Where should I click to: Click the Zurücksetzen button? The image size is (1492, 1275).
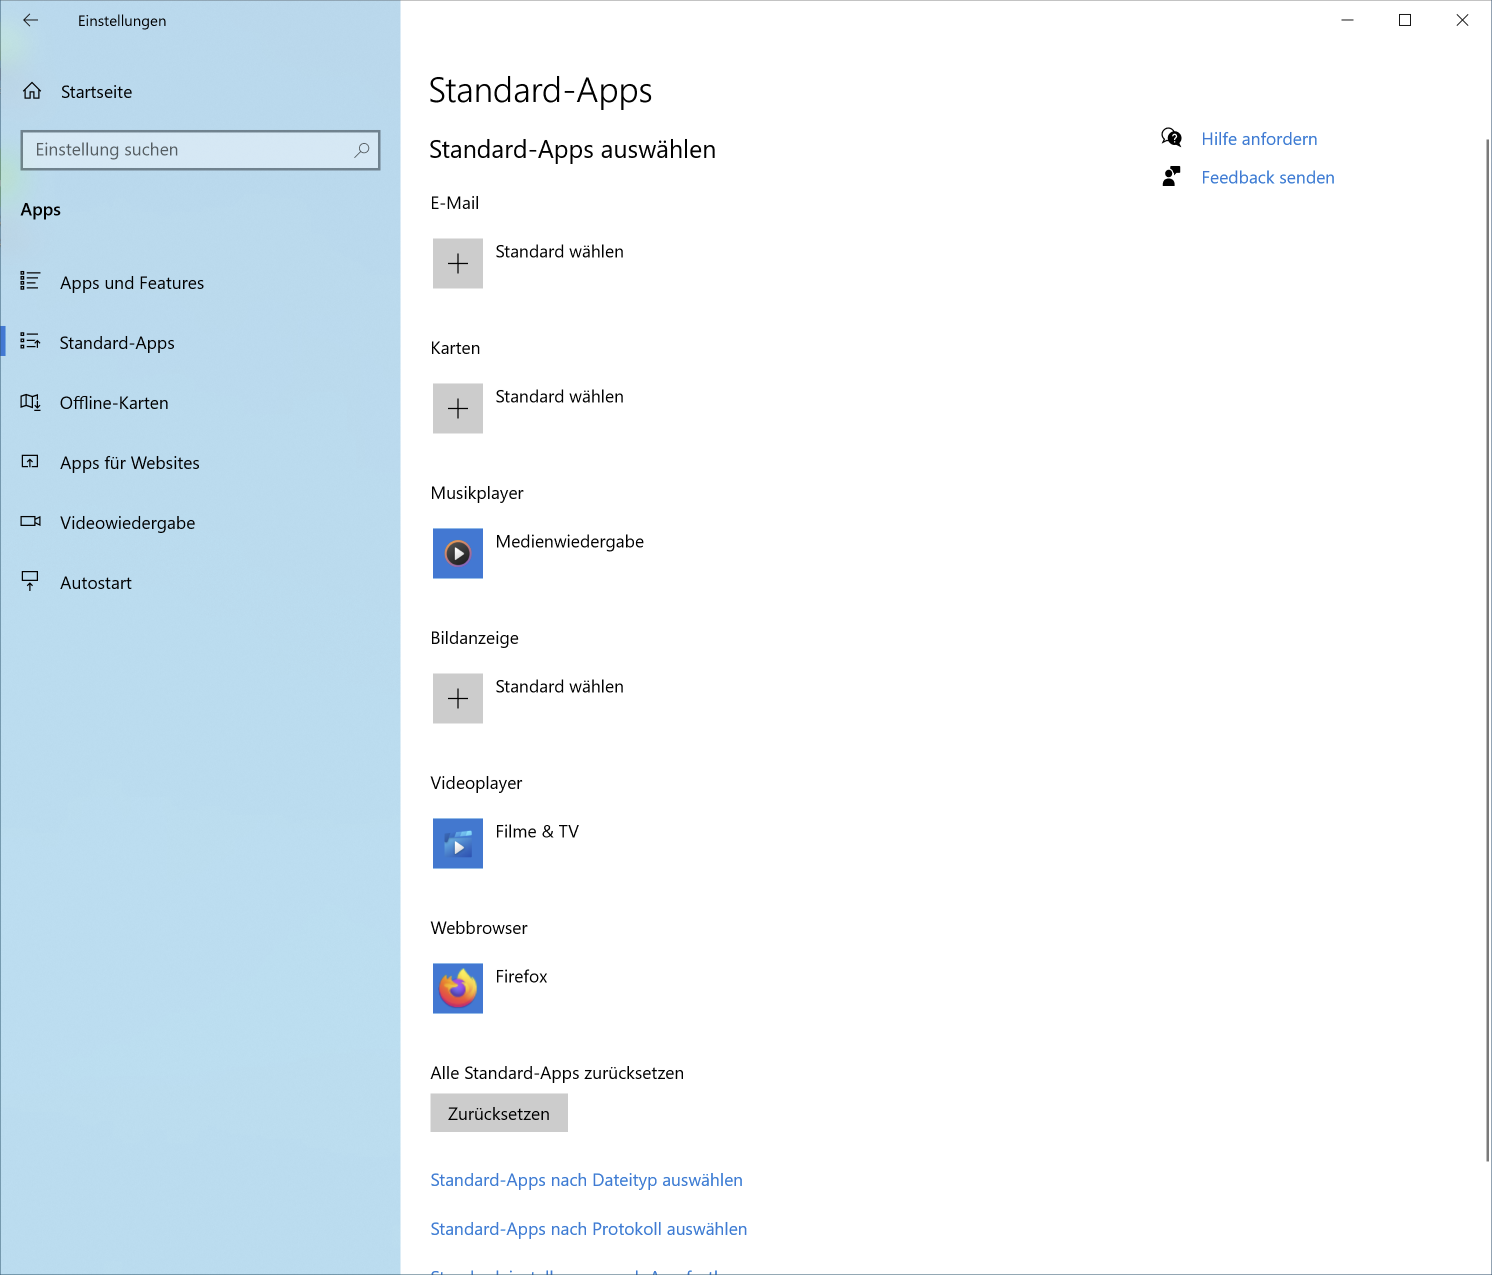tap(499, 1113)
